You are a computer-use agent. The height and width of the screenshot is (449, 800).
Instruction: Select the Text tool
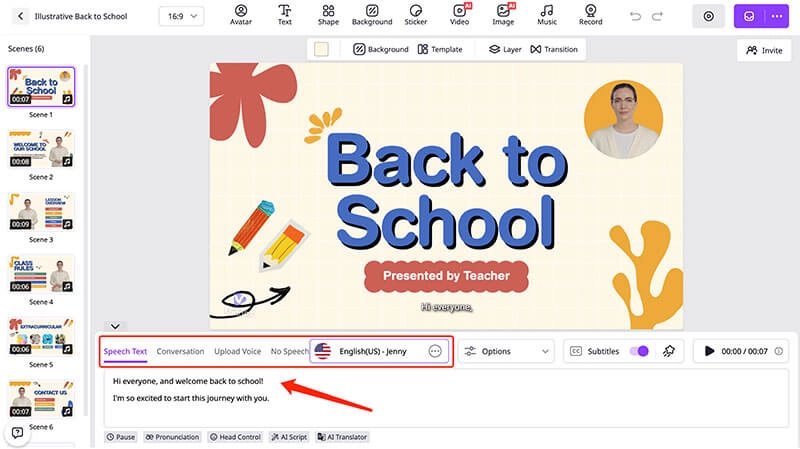[x=285, y=15]
